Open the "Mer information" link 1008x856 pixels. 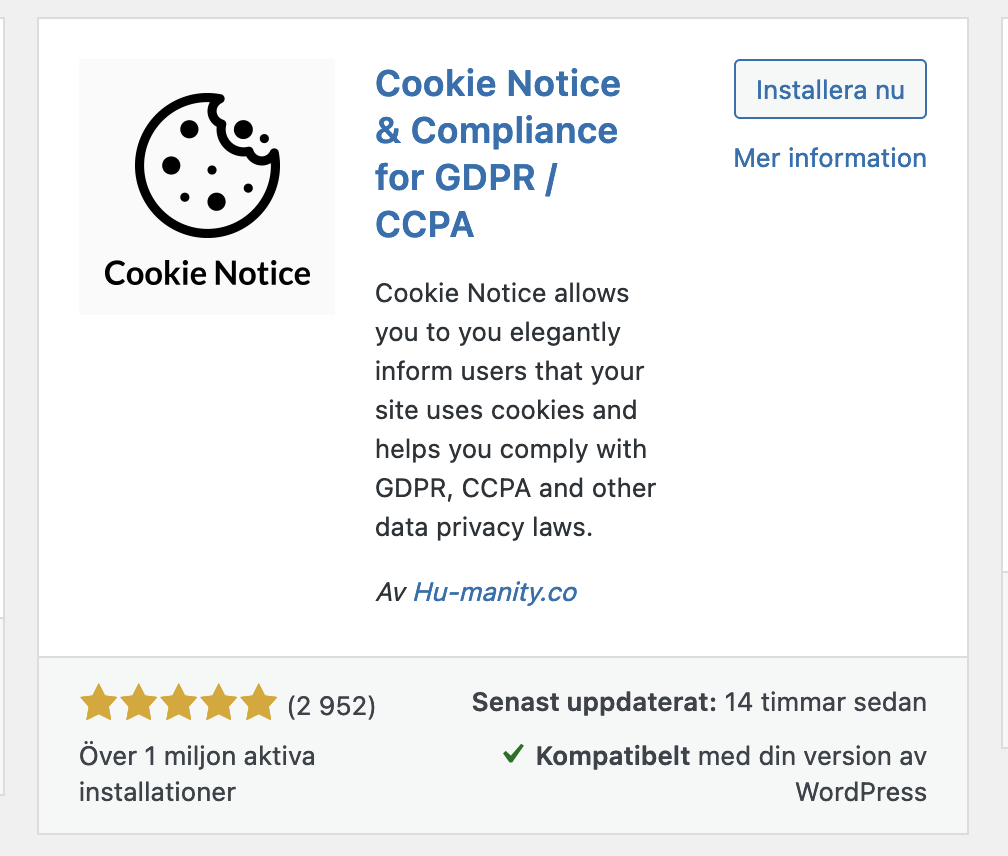tap(830, 158)
